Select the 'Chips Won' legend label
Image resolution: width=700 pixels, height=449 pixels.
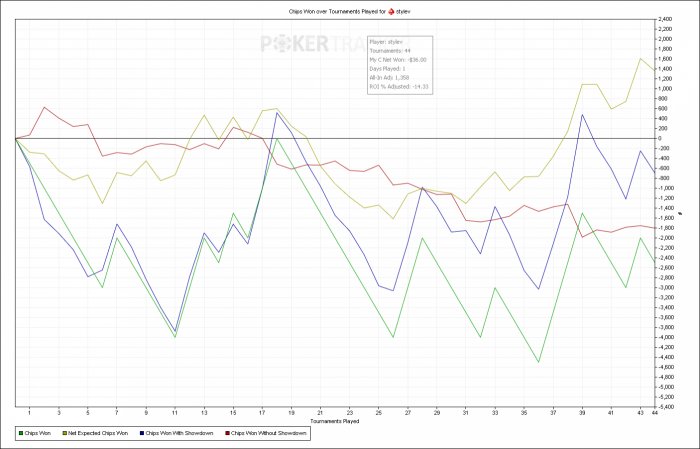tap(38, 433)
